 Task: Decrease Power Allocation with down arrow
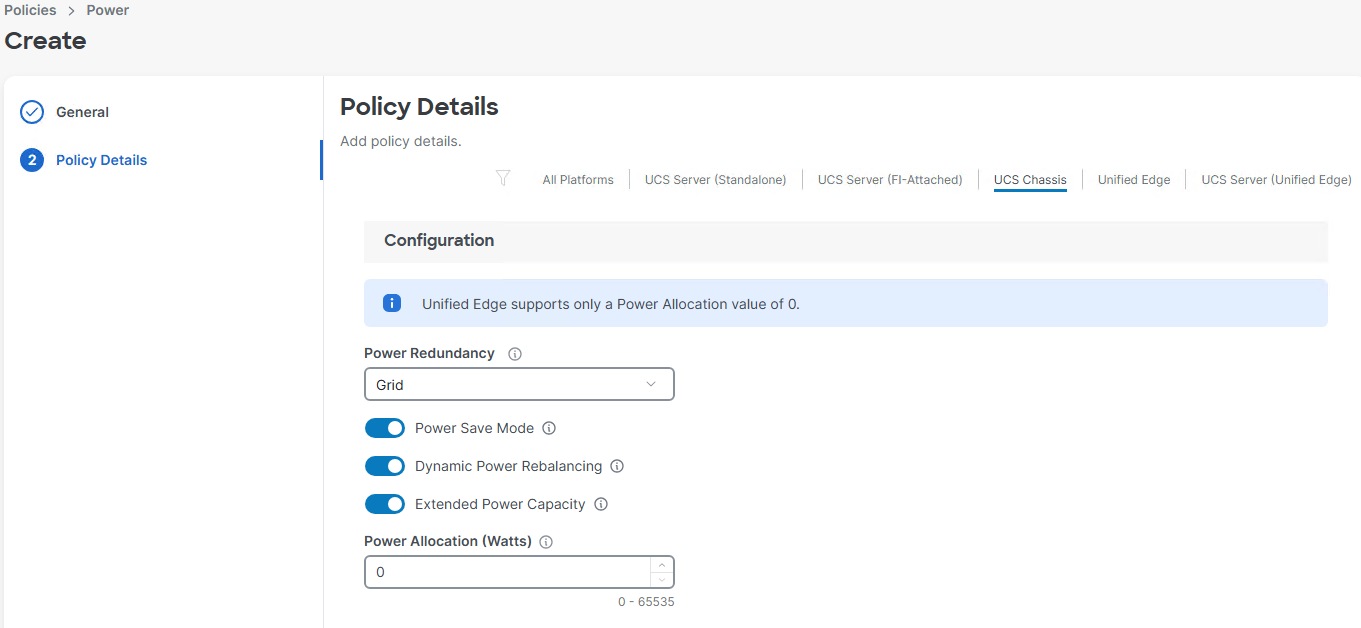tap(662, 580)
